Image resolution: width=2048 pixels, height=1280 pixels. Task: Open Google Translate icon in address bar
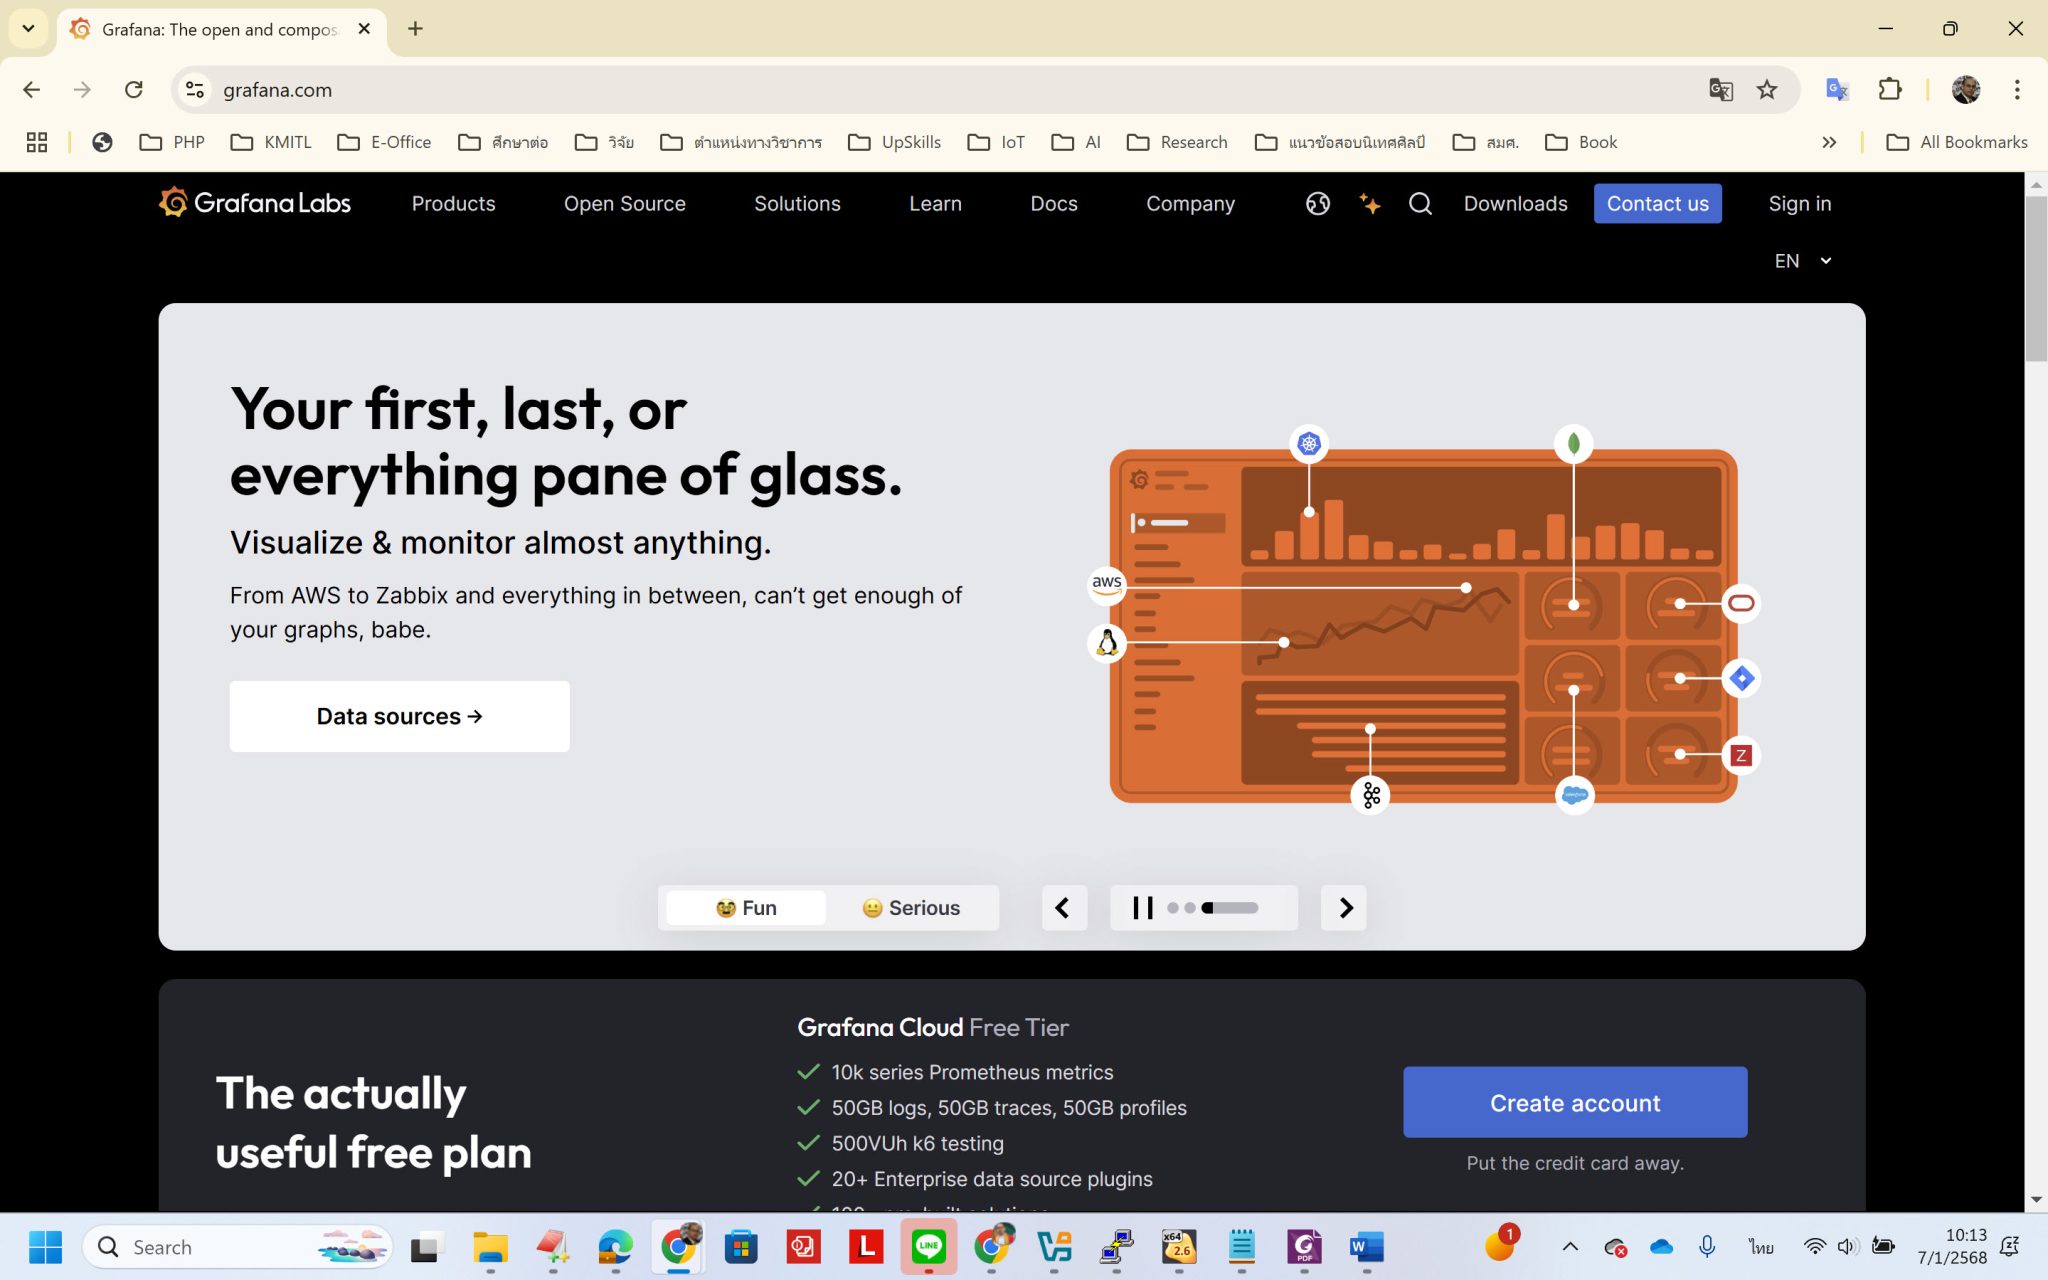coord(1719,89)
